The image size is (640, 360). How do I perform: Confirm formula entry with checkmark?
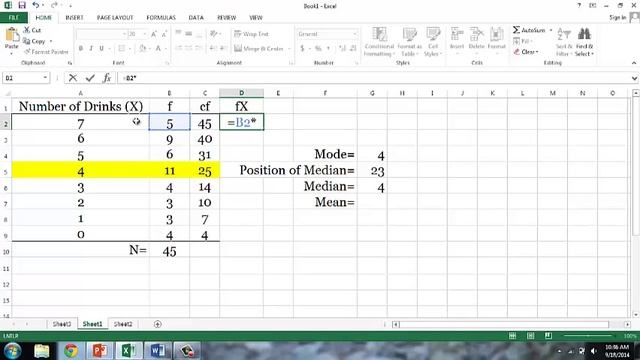[90, 78]
